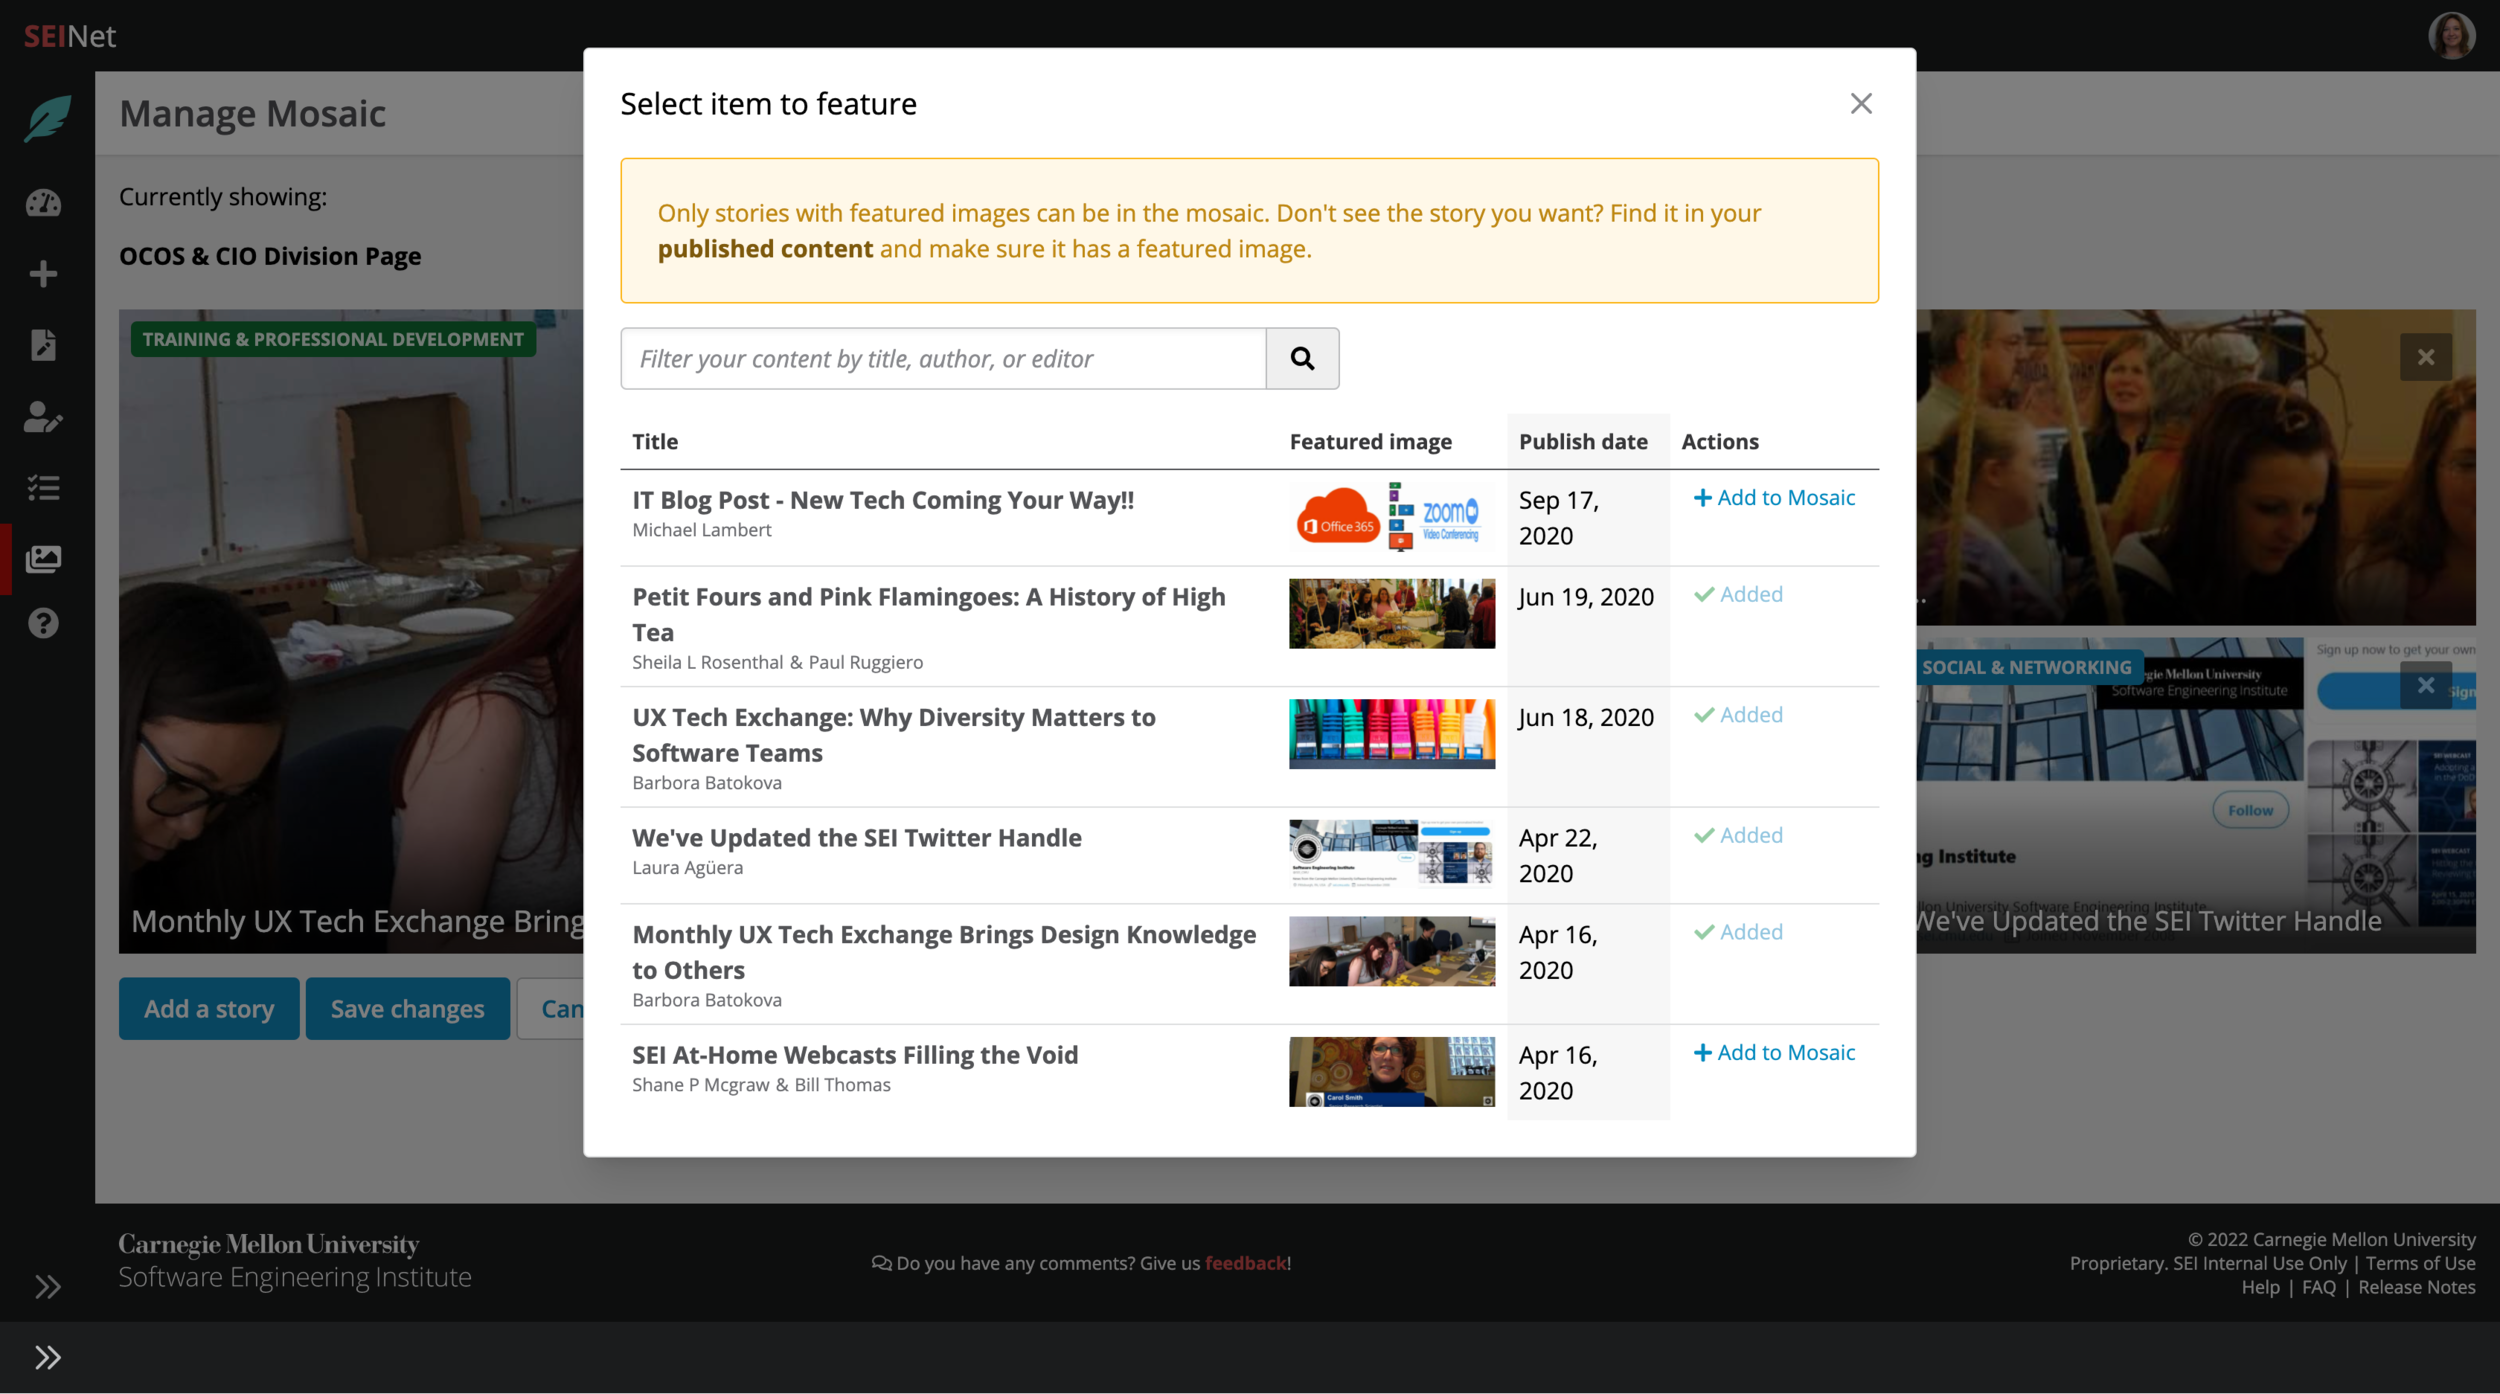Open the Help footer link

(2260, 1287)
